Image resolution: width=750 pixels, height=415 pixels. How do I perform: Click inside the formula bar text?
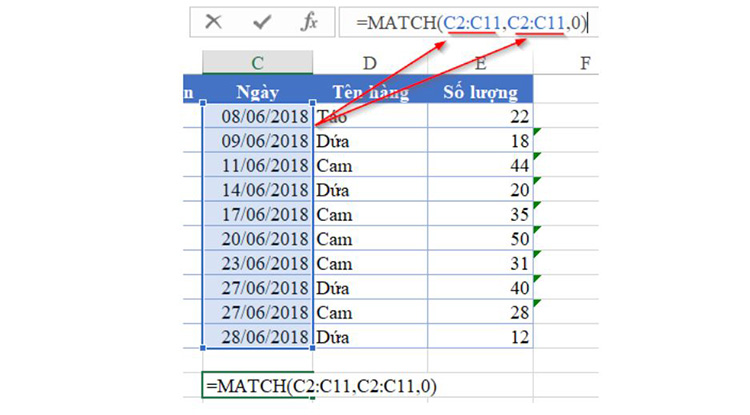point(471,22)
